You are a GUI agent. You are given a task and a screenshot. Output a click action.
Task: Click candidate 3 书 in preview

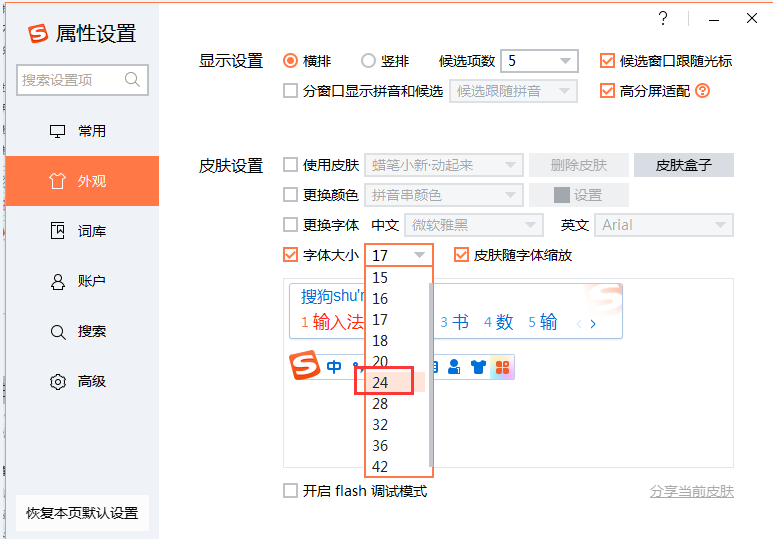coord(454,322)
